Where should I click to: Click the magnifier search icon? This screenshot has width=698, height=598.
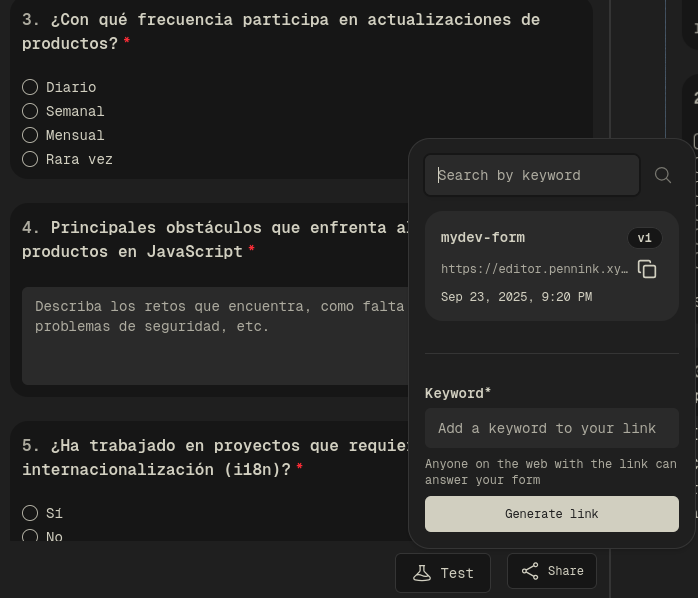662,175
